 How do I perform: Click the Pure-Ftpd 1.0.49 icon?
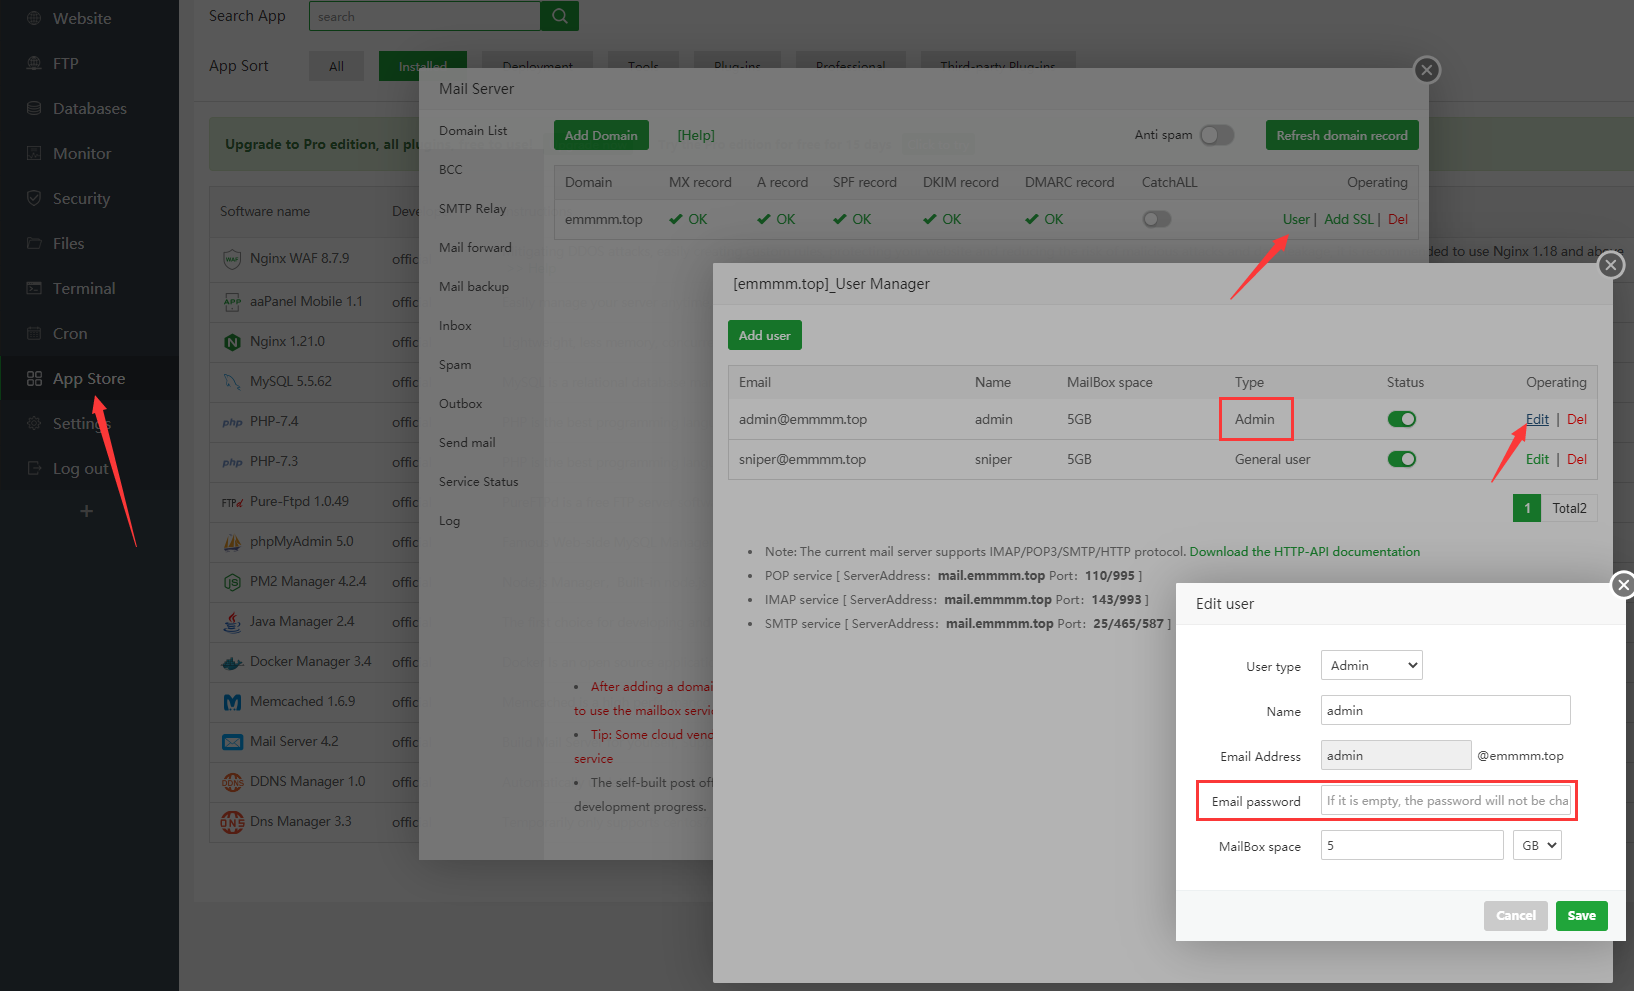tap(232, 502)
